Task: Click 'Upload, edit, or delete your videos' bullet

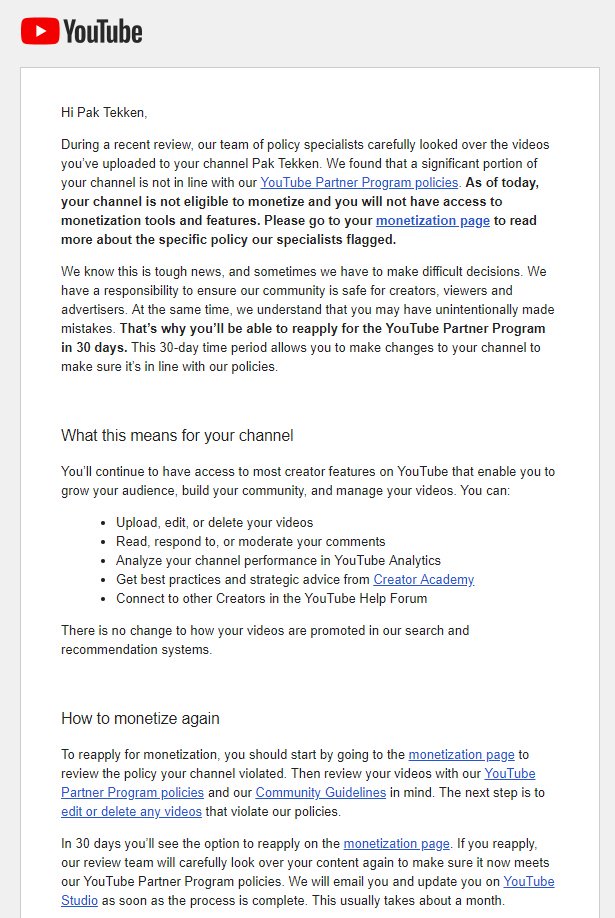Action: (x=214, y=523)
